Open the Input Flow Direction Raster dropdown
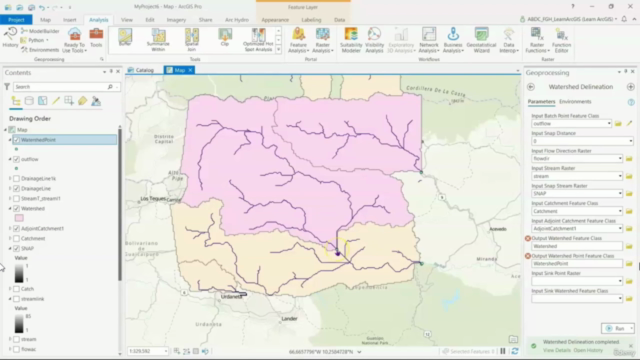 click(x=620, y=158)
